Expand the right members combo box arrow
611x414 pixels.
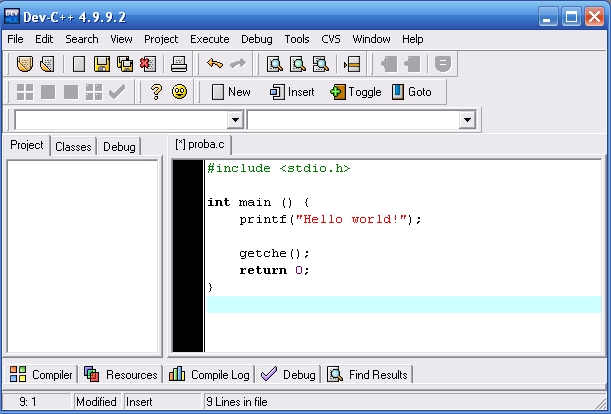tap(467, 120)
